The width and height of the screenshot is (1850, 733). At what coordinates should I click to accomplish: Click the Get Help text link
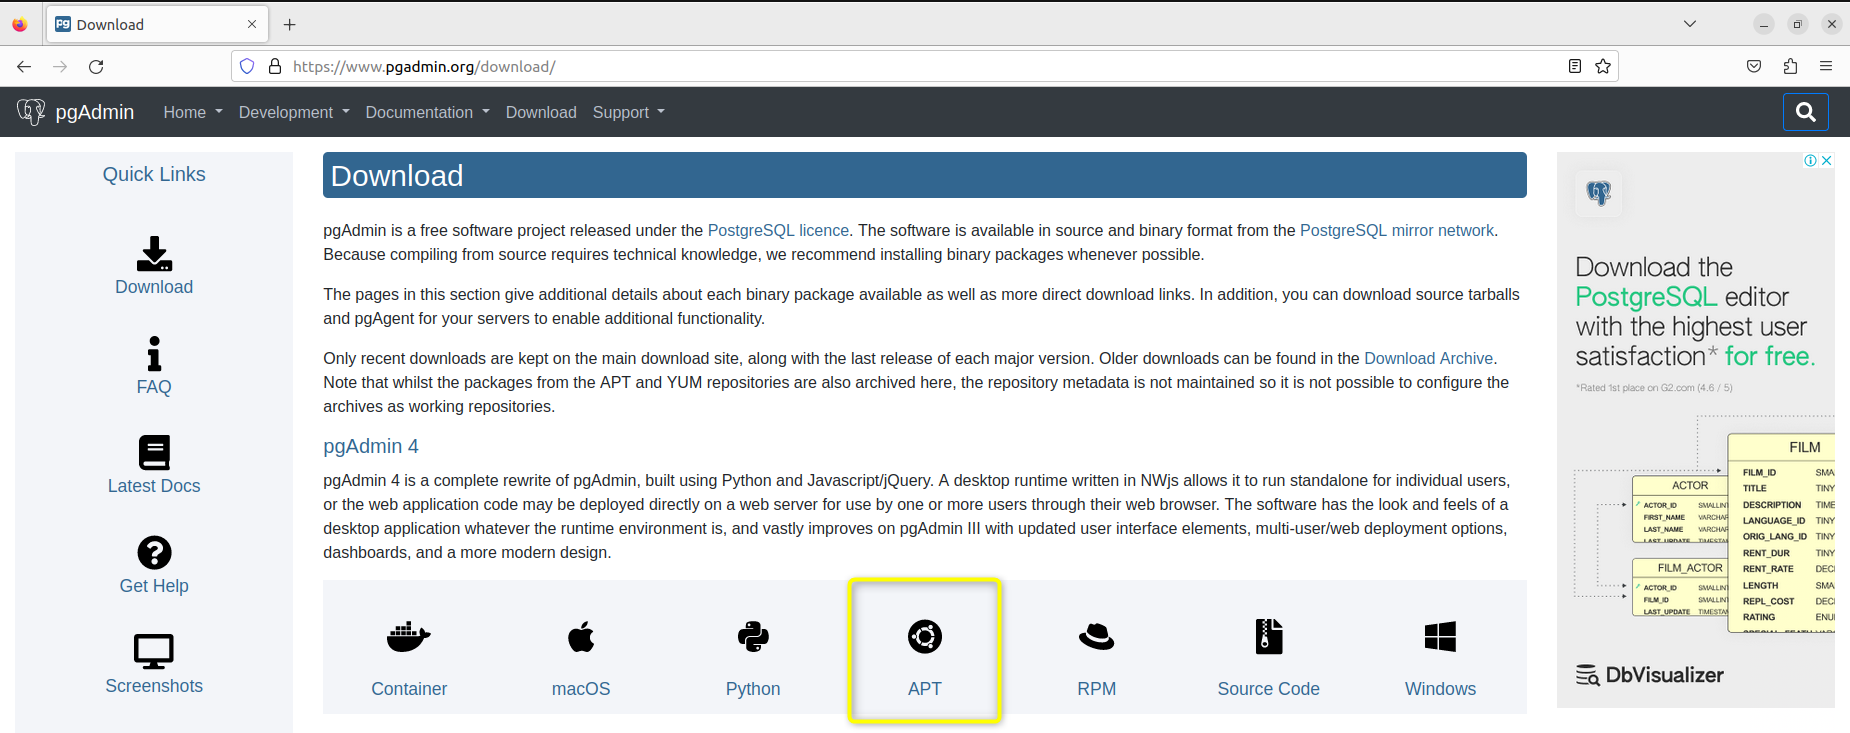tap(154, 586)
